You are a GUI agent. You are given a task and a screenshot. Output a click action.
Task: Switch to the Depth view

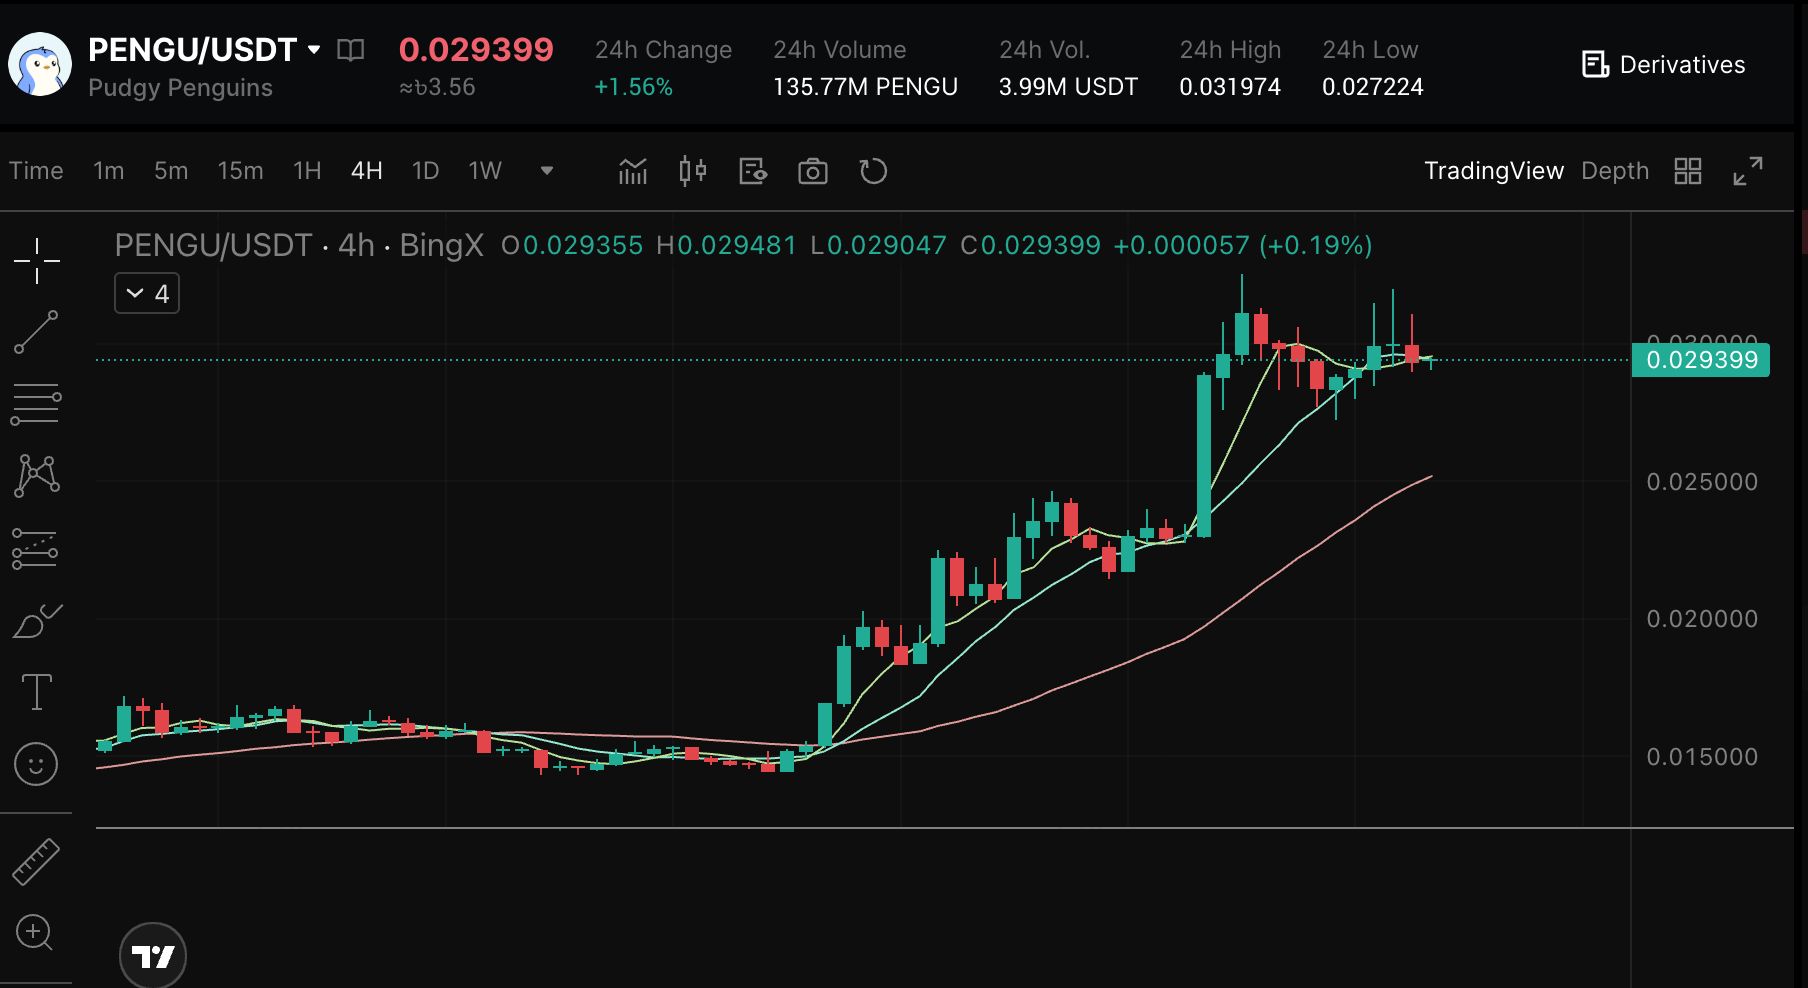coord(1615,171)
